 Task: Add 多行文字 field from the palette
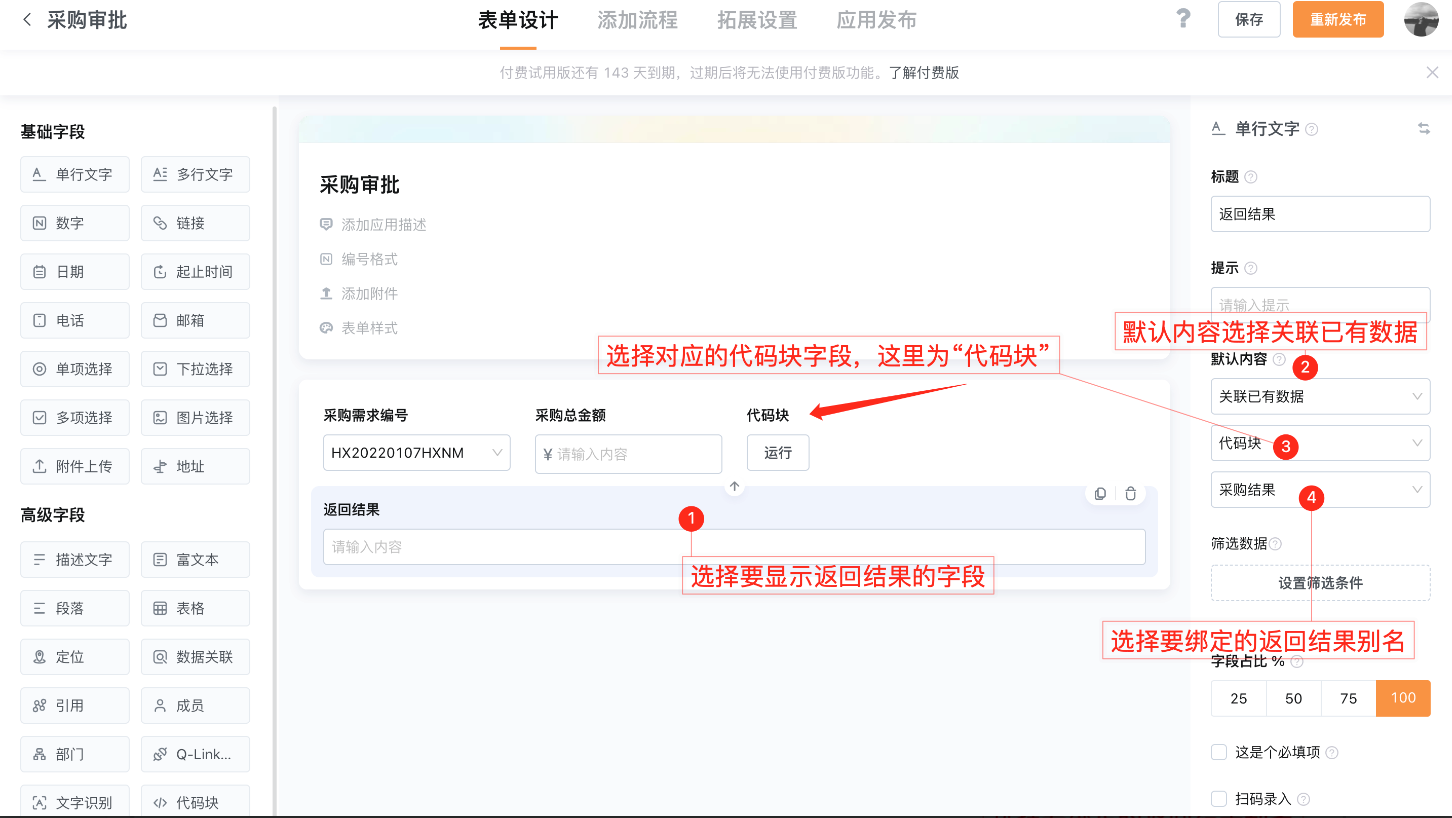(195, 174)
